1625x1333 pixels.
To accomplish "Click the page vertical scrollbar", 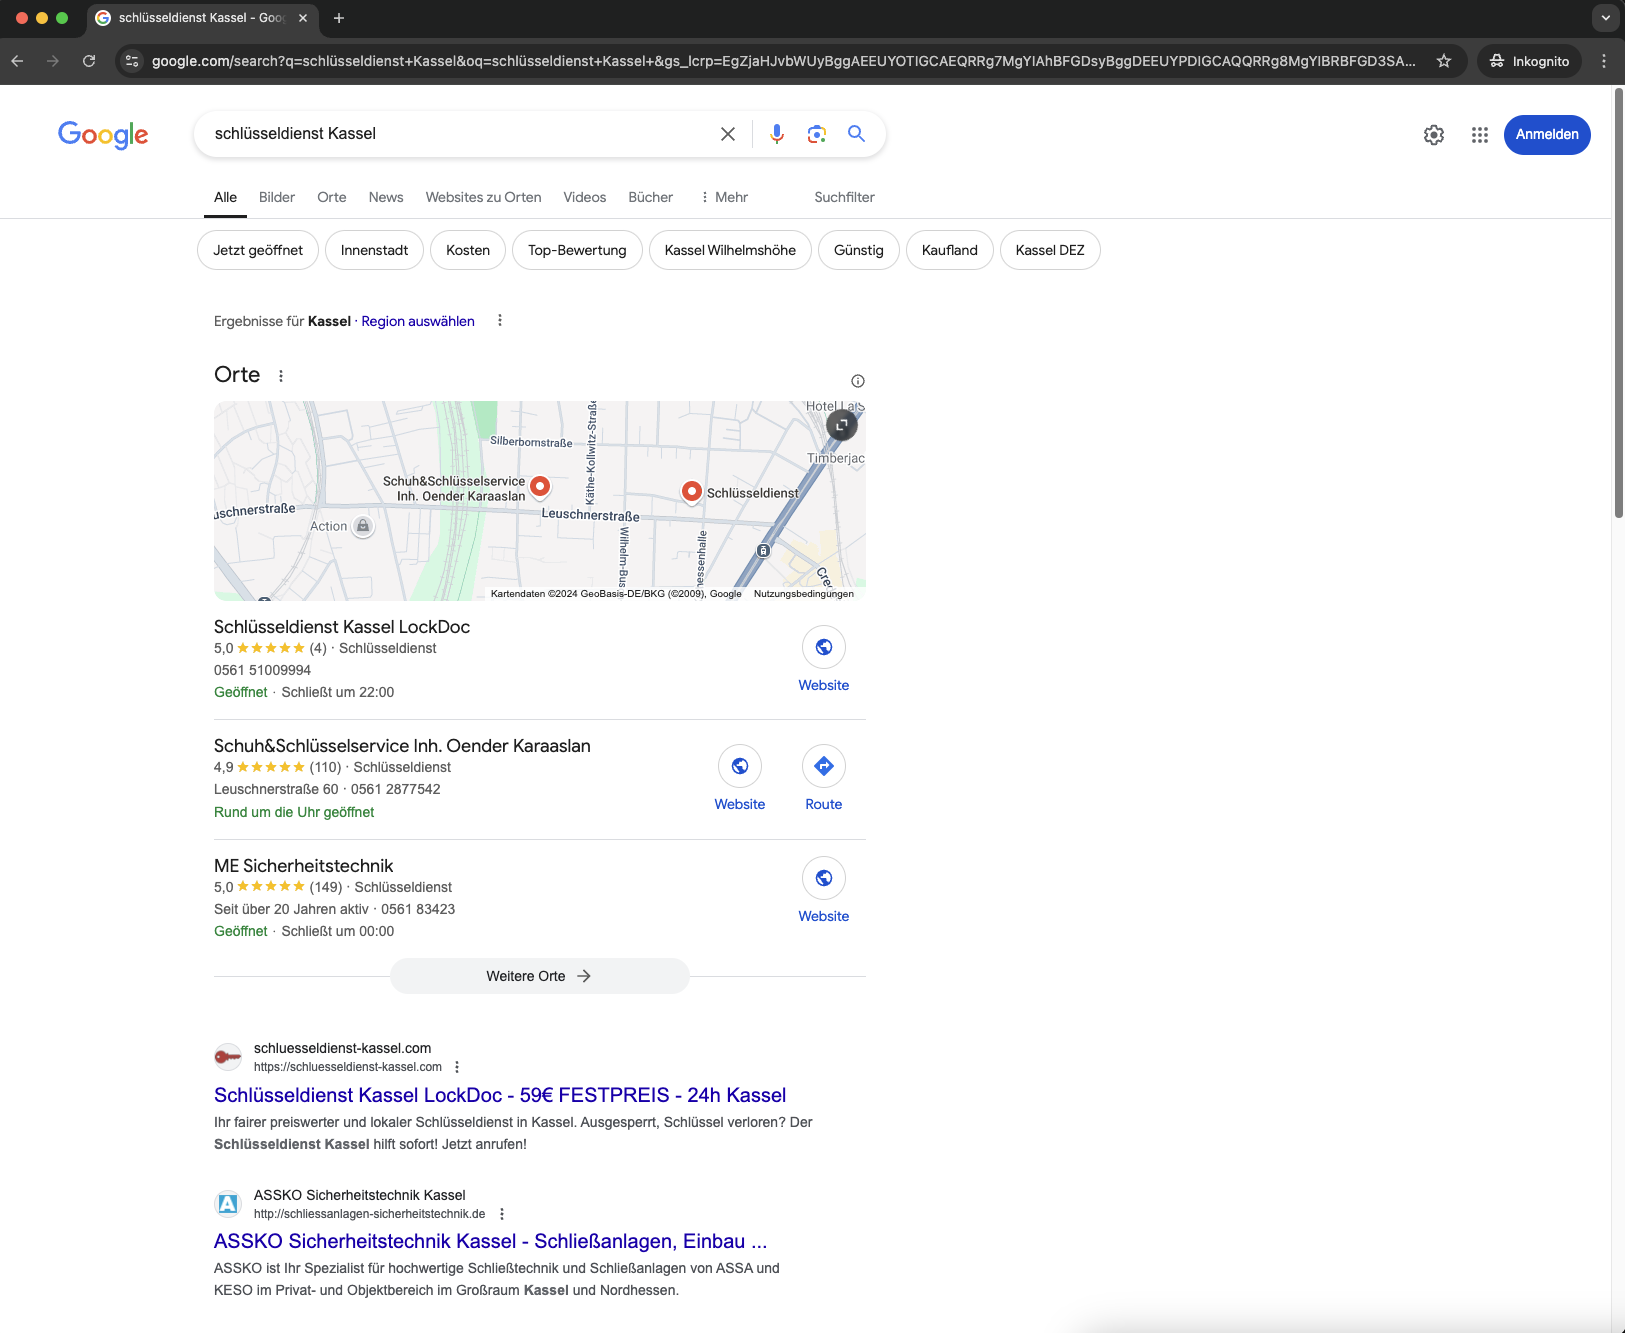I will [1619, 302].
